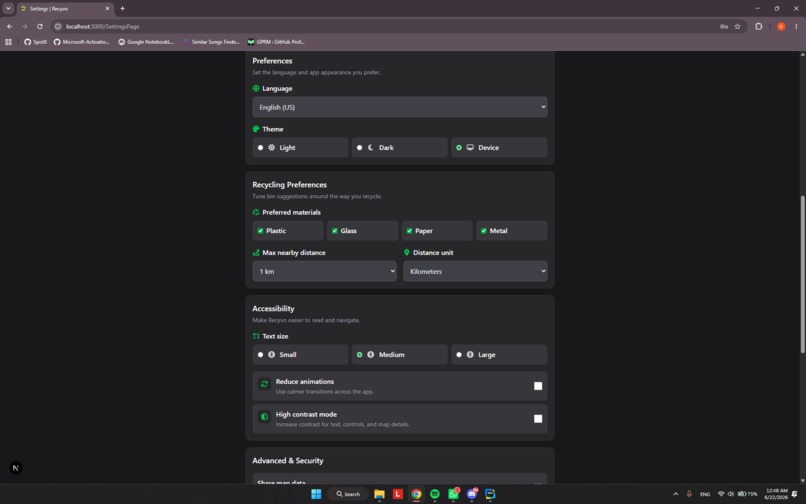Open the Max nearby distance dropdown

tap(324, 271)
